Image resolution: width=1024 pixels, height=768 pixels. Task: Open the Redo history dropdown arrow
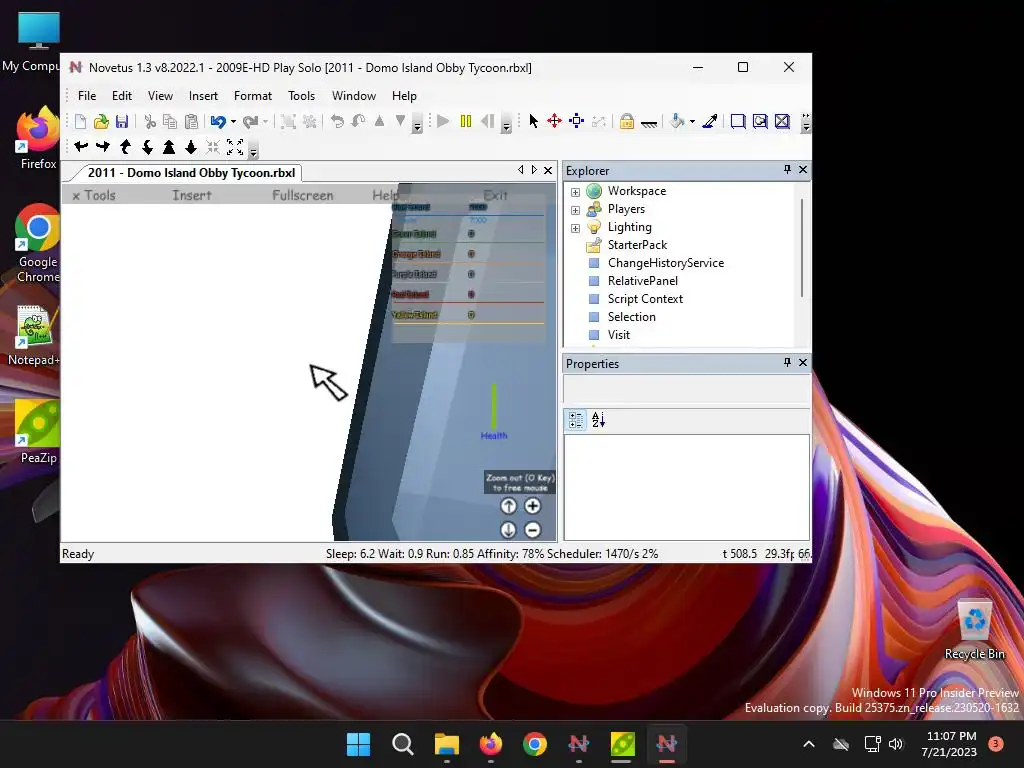point(265,121)
